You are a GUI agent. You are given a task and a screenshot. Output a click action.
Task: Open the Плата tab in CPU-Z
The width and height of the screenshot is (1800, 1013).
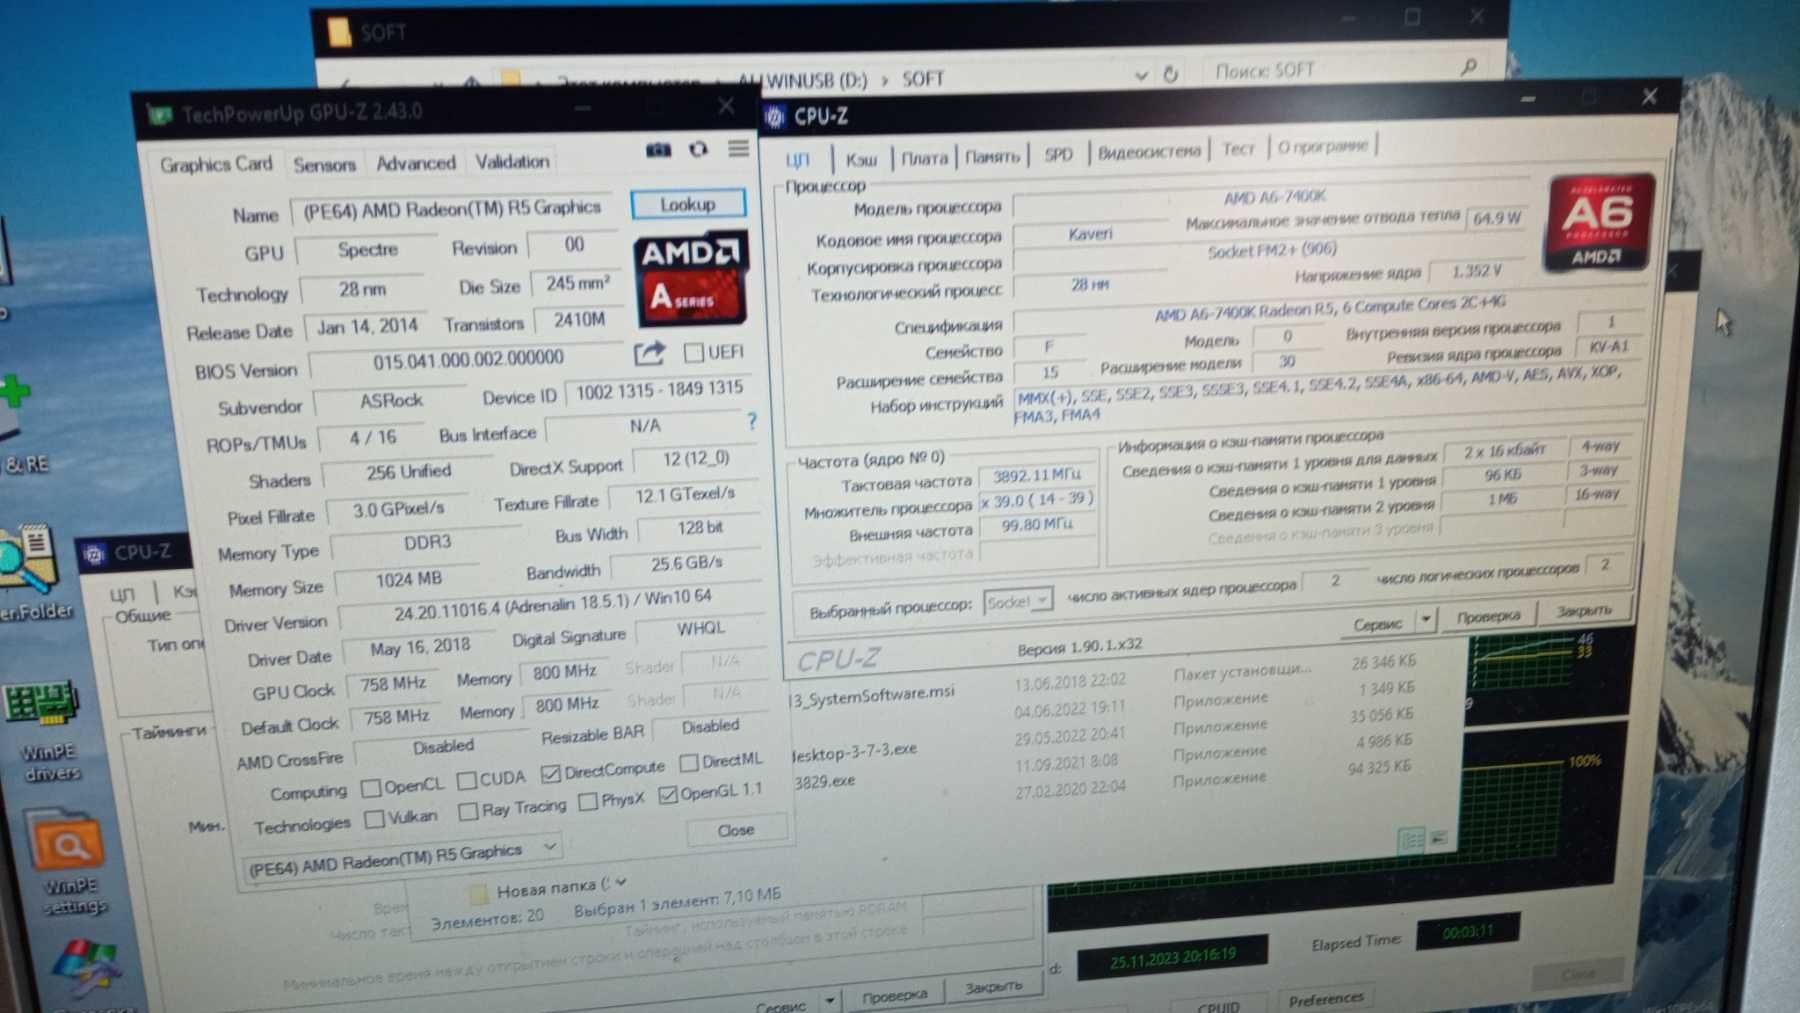coord(924,158)
